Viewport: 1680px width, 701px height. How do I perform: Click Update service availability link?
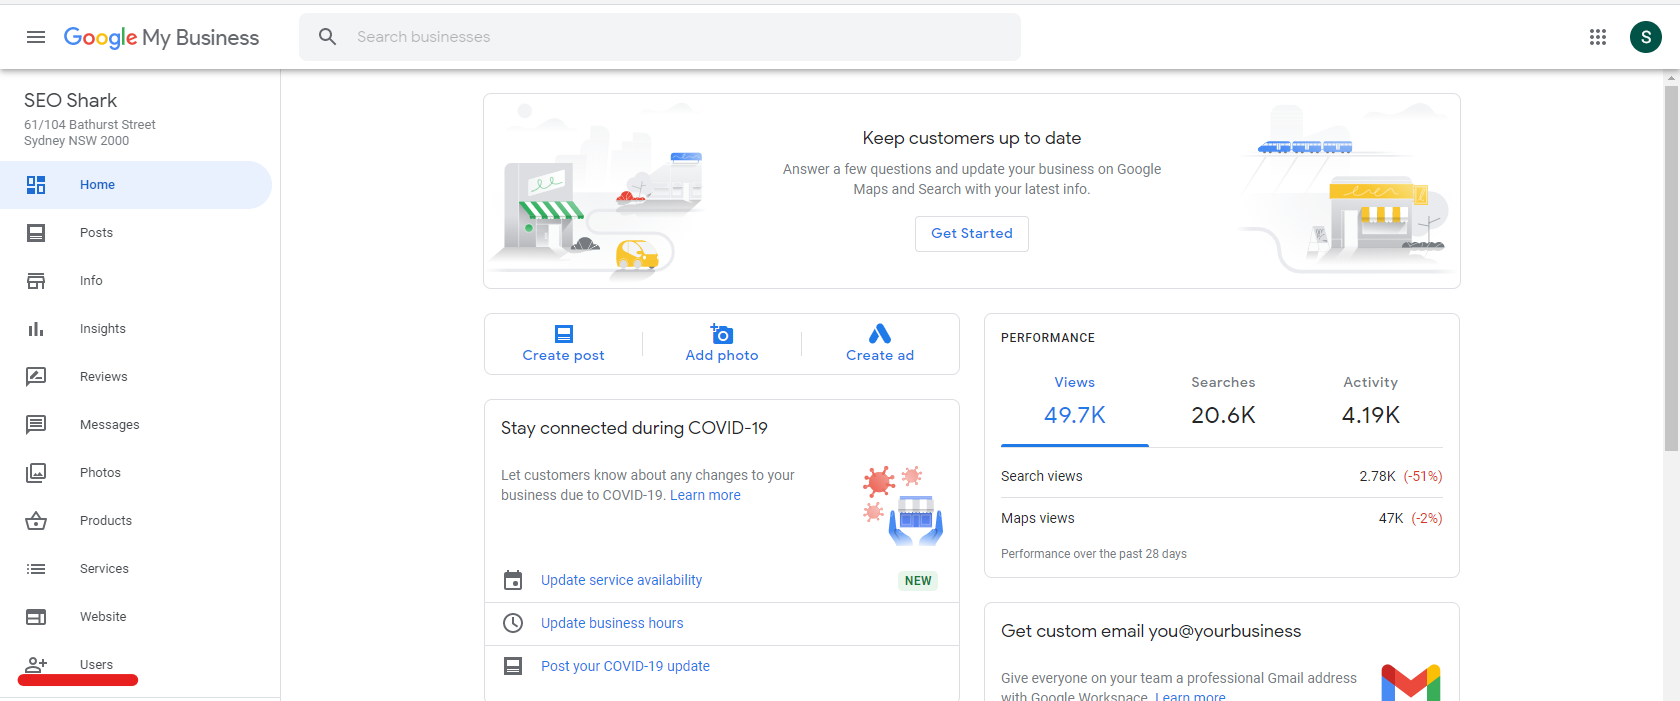click(621, 580)
